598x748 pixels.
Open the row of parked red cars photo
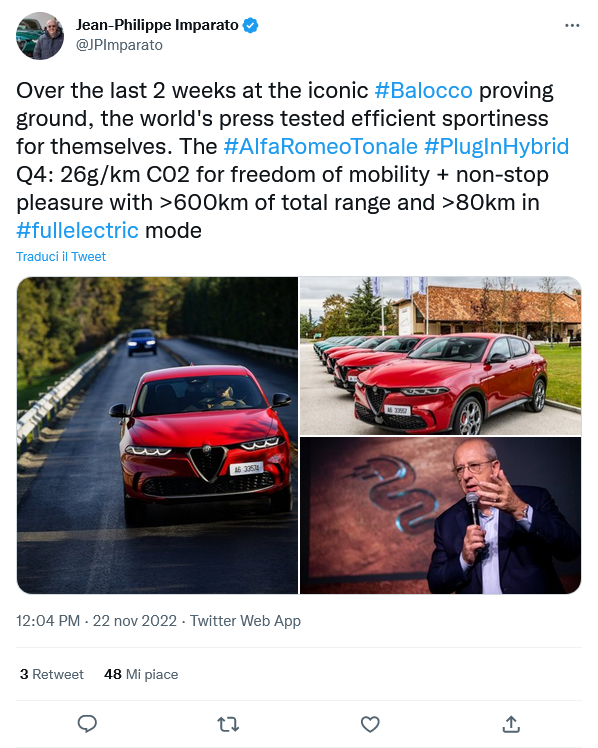(x=441, y=356)
